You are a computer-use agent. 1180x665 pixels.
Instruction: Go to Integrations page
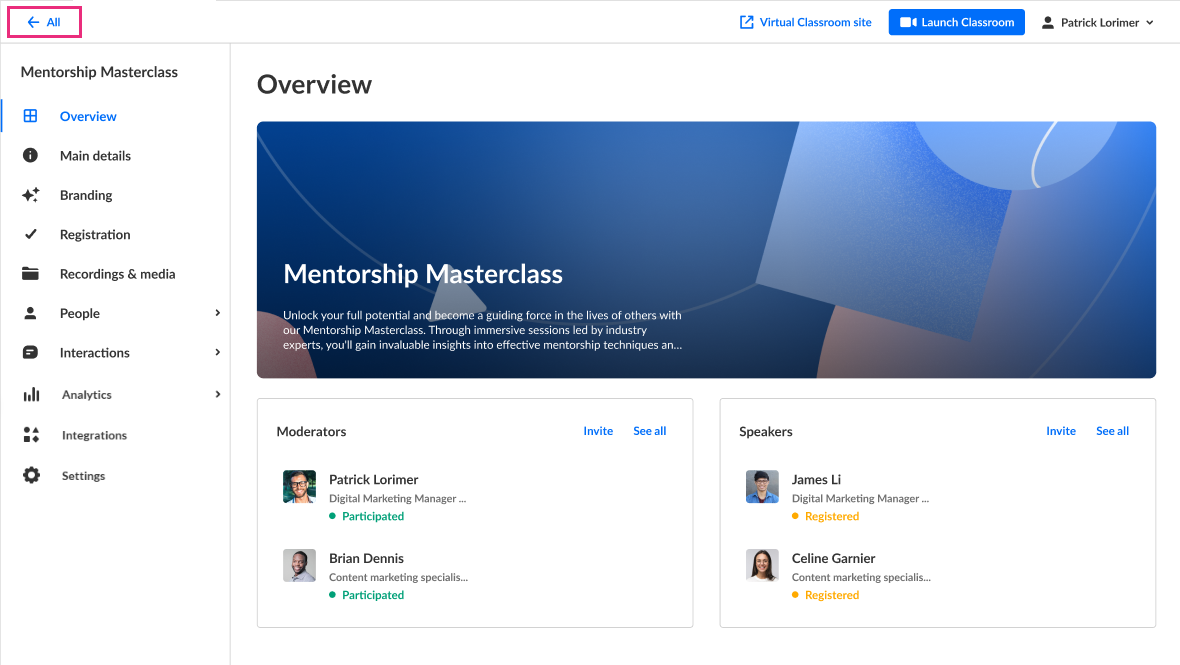(x=94, y=435)
